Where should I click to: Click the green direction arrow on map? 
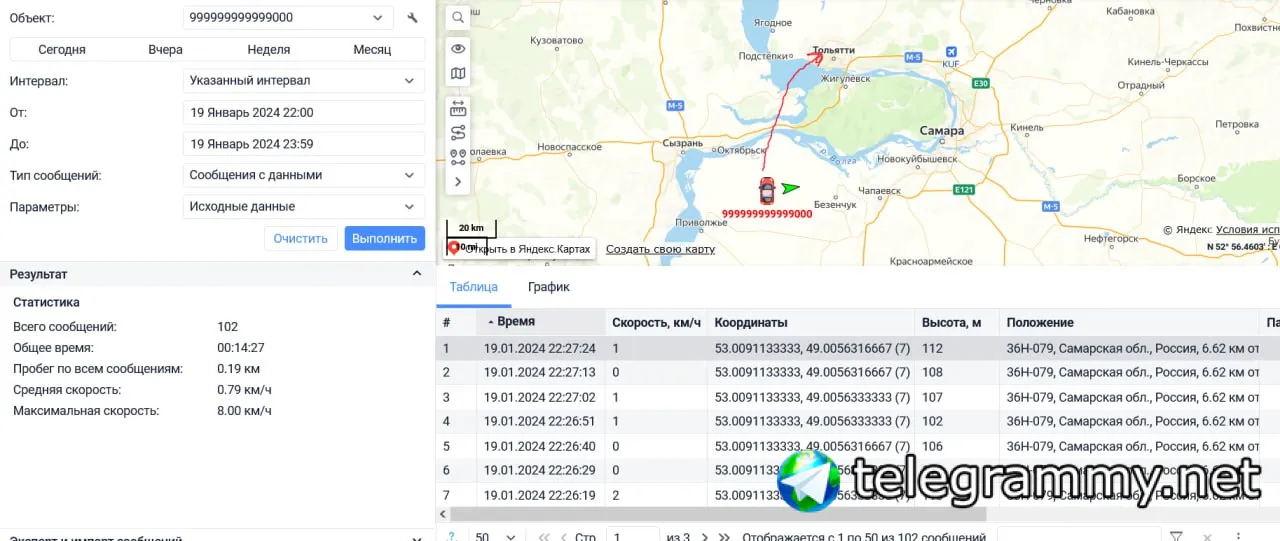pyautogui.click(x=791, y=187)
